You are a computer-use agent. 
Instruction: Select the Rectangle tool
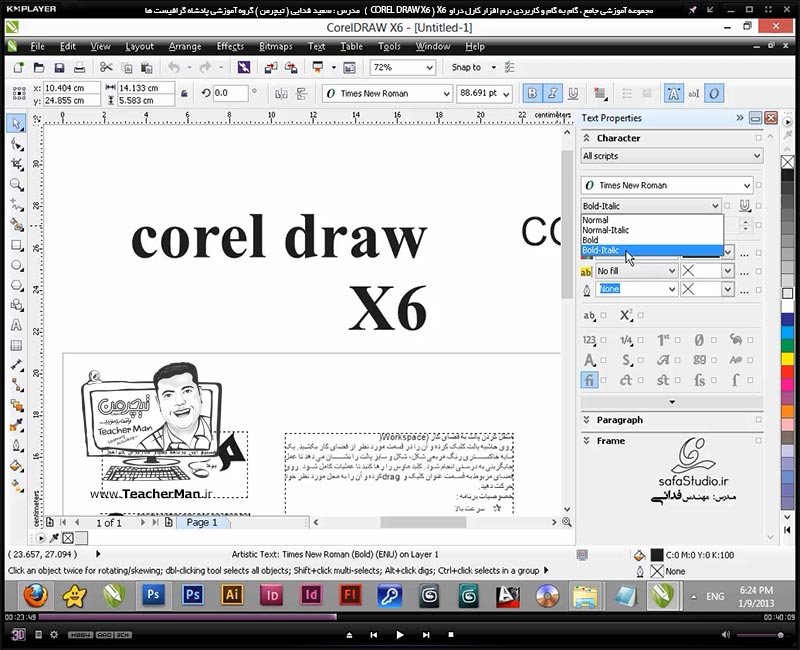(17, 245)
